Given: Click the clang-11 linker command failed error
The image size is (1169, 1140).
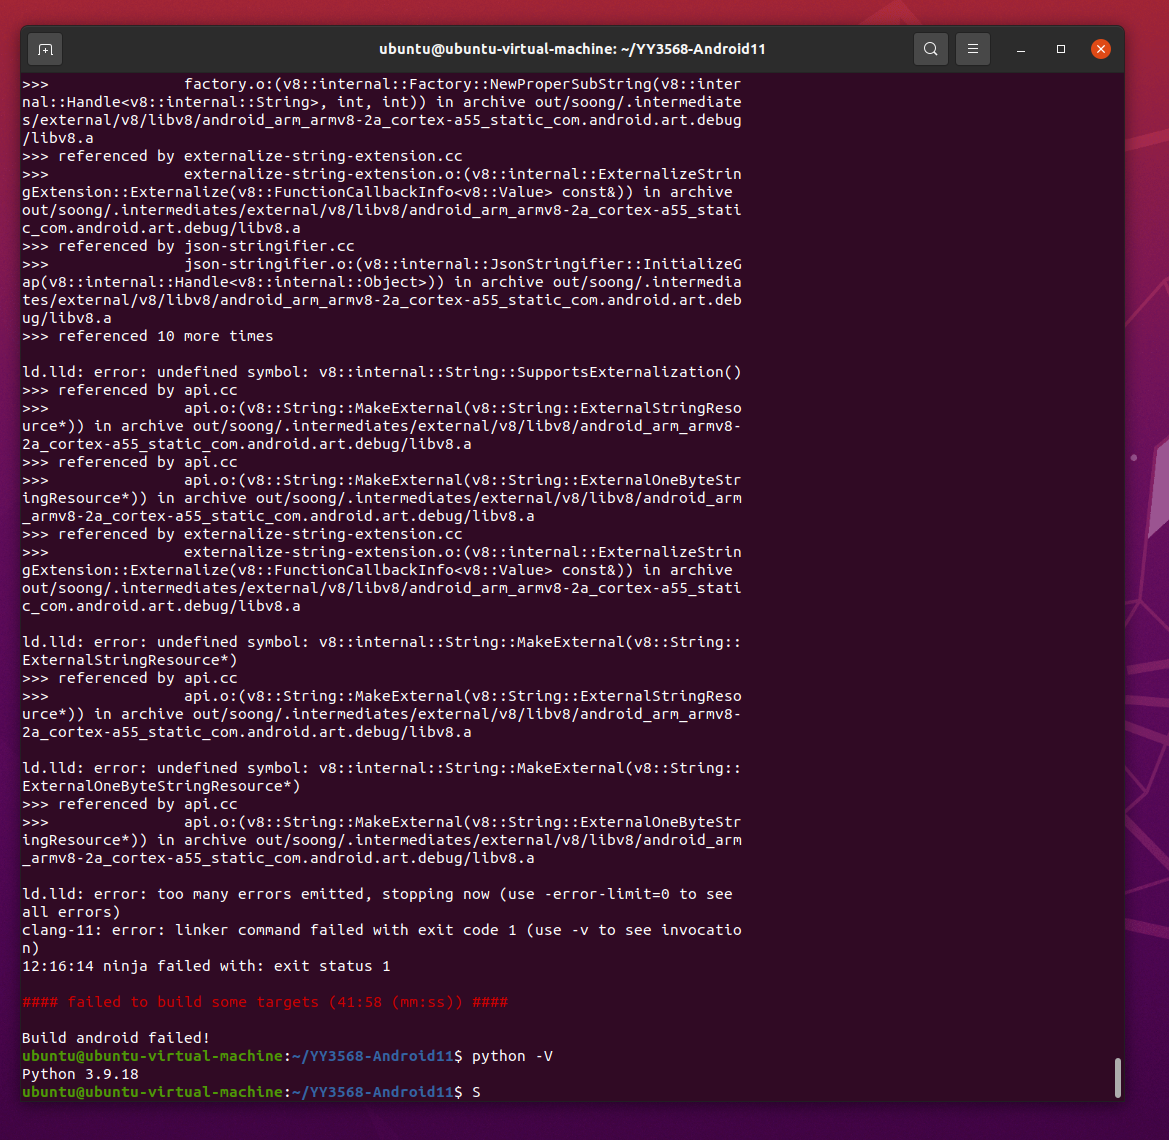Looking at the screenshot, I should (380, 930).
